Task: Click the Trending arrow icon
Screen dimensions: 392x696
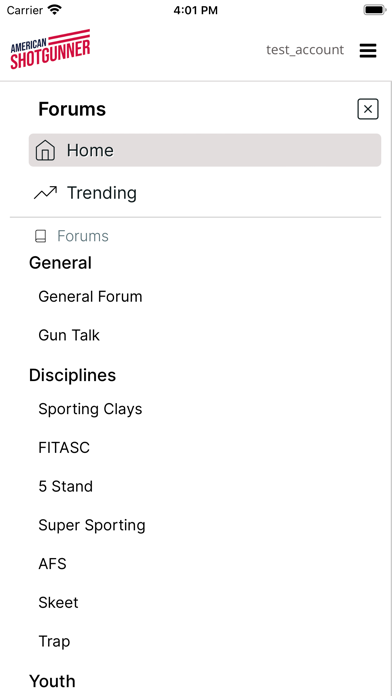Action: pyautogui.click(x=45, y=193)
